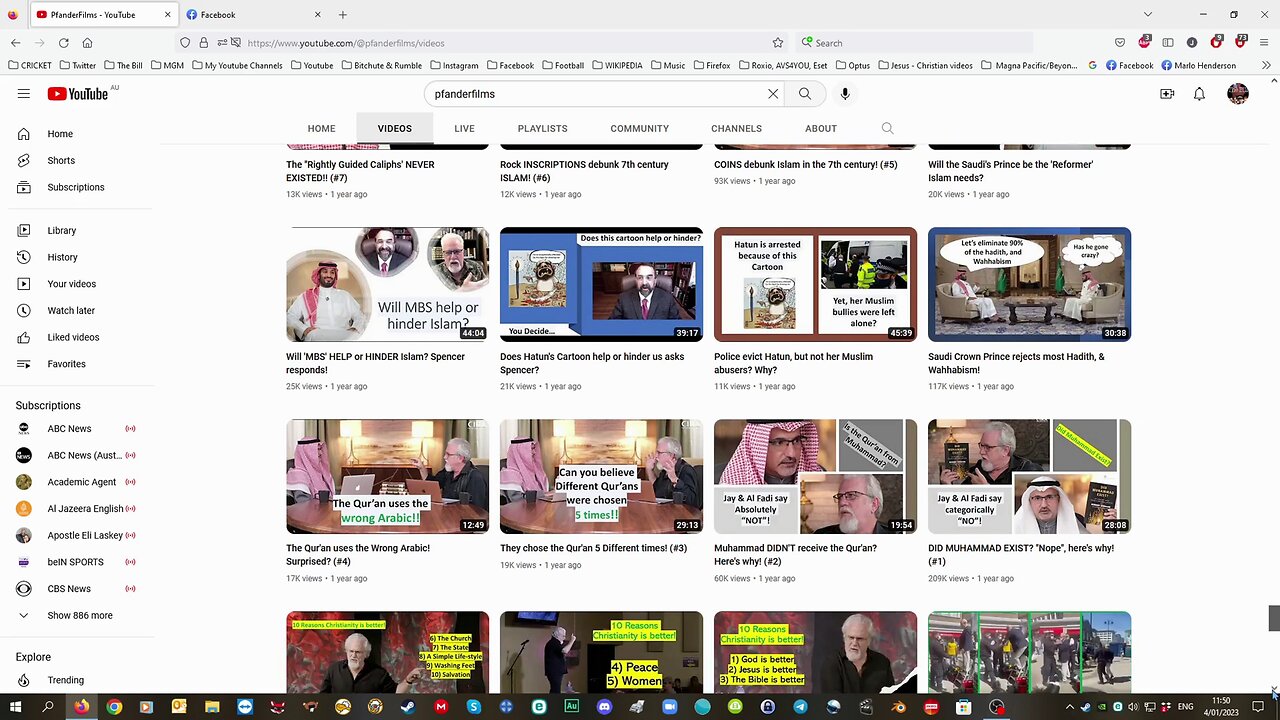Open the ABOUT channel tab
Screen dimensions: 1280x720
pyautogui.click(x=821, y=128)
